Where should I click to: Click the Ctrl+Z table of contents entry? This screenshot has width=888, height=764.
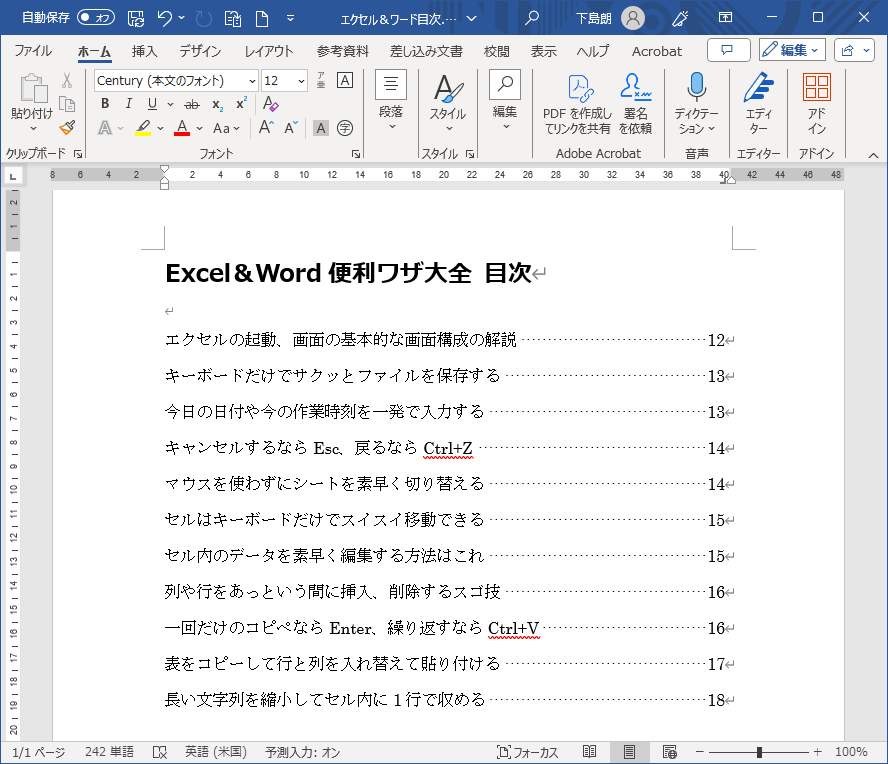pyautogui.click(x=320, y=448)
